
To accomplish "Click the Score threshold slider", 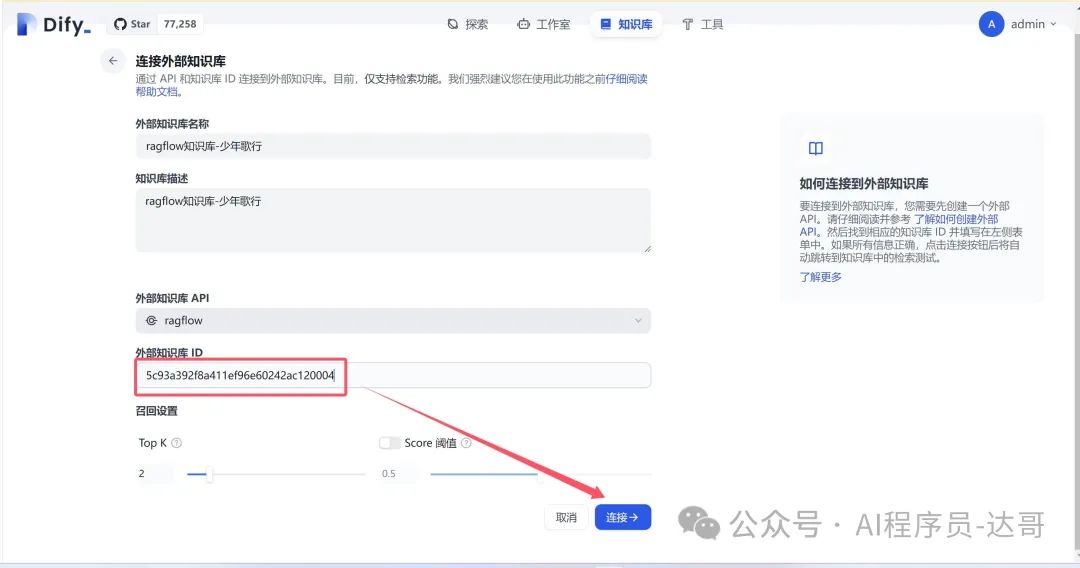I will click(541, 474).
